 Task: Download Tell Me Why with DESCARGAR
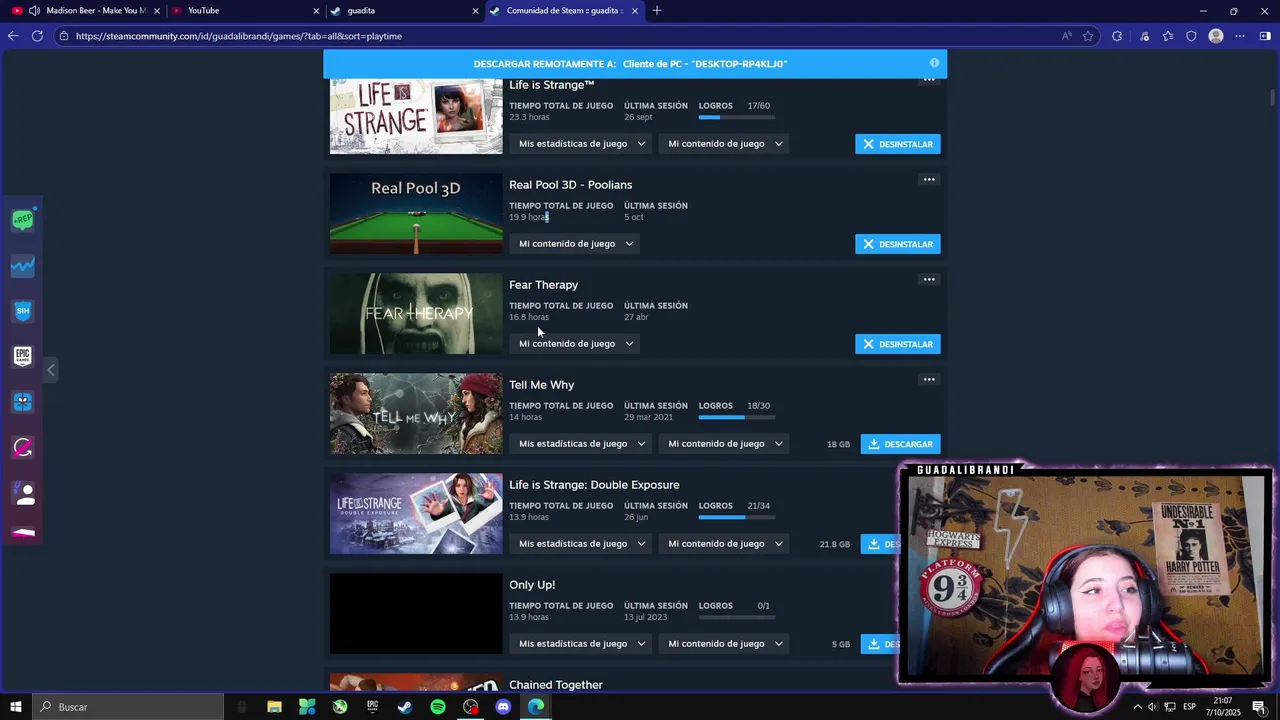[x=901, y=444]
